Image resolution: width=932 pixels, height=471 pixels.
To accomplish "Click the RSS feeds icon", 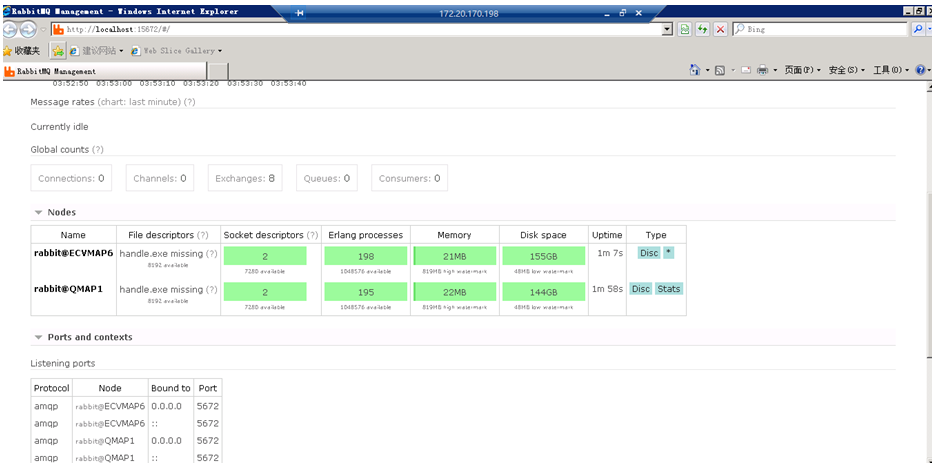I will pos(720,70).
